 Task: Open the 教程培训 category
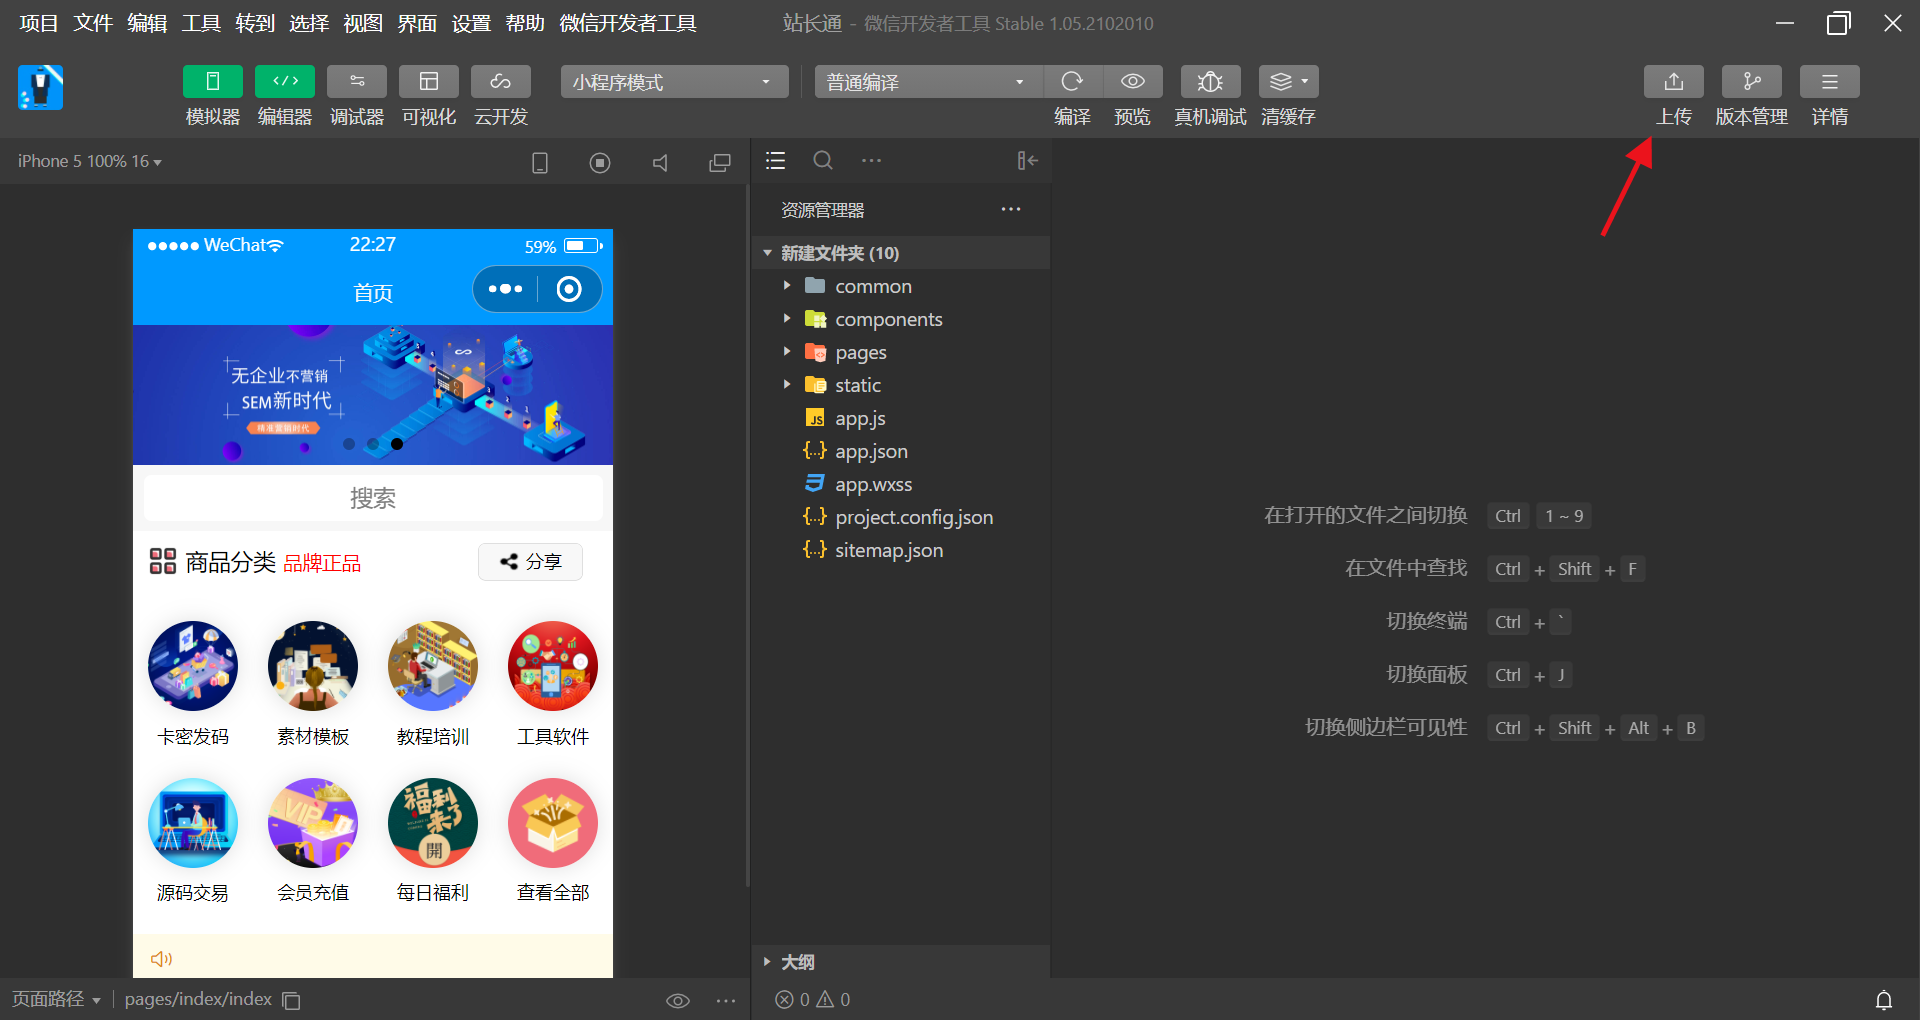point(433,684)
